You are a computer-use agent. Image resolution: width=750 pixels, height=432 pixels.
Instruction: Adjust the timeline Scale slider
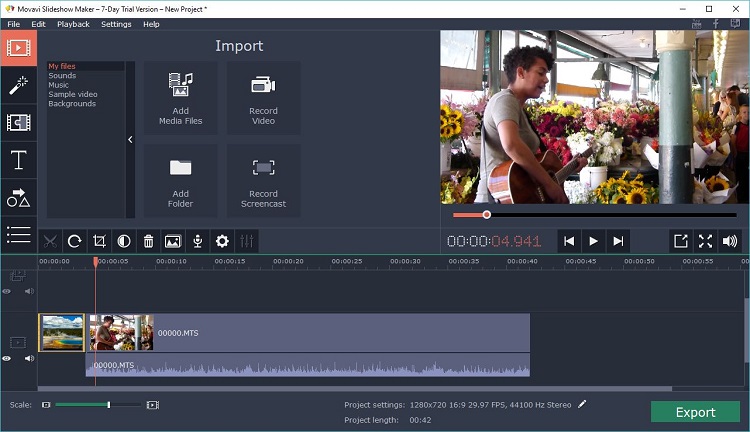tap(108, 405)
